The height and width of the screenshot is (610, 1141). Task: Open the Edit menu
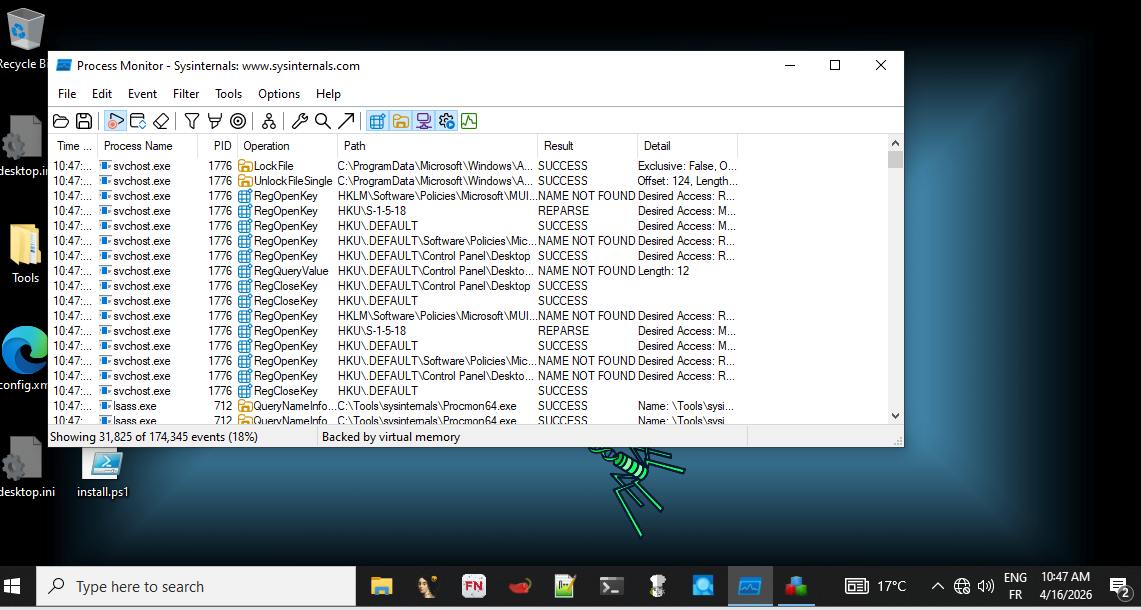102,94
